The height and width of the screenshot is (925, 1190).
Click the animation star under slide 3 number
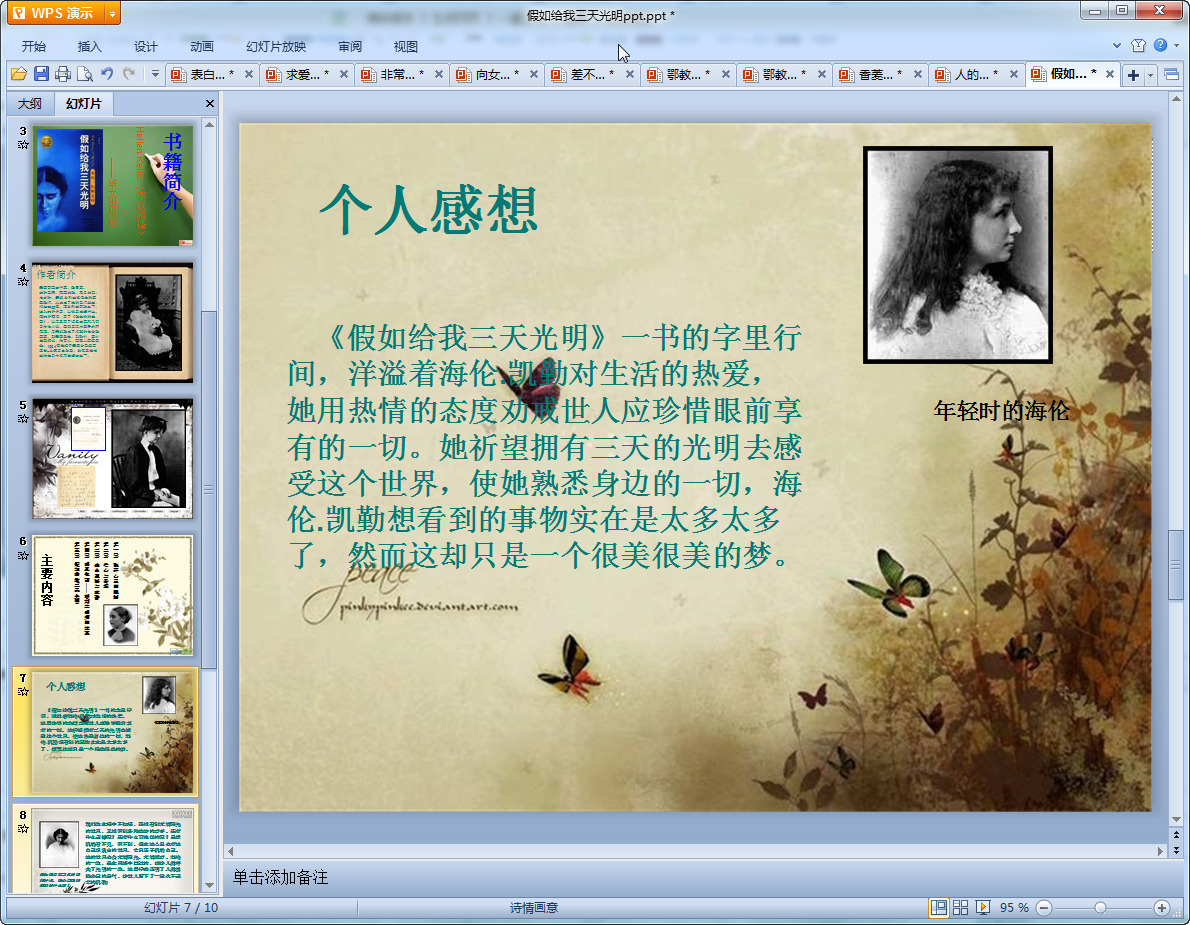coord(23,145)
